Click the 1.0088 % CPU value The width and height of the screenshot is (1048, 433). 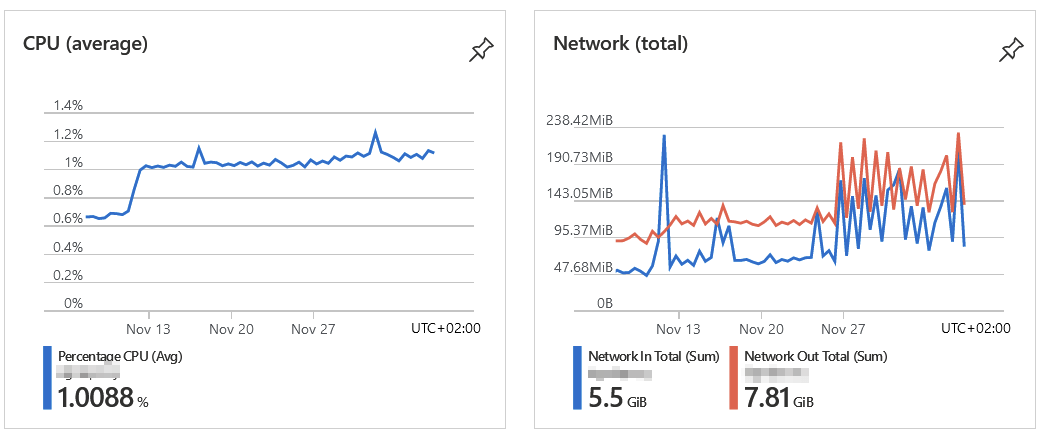(x=103, y=398)
